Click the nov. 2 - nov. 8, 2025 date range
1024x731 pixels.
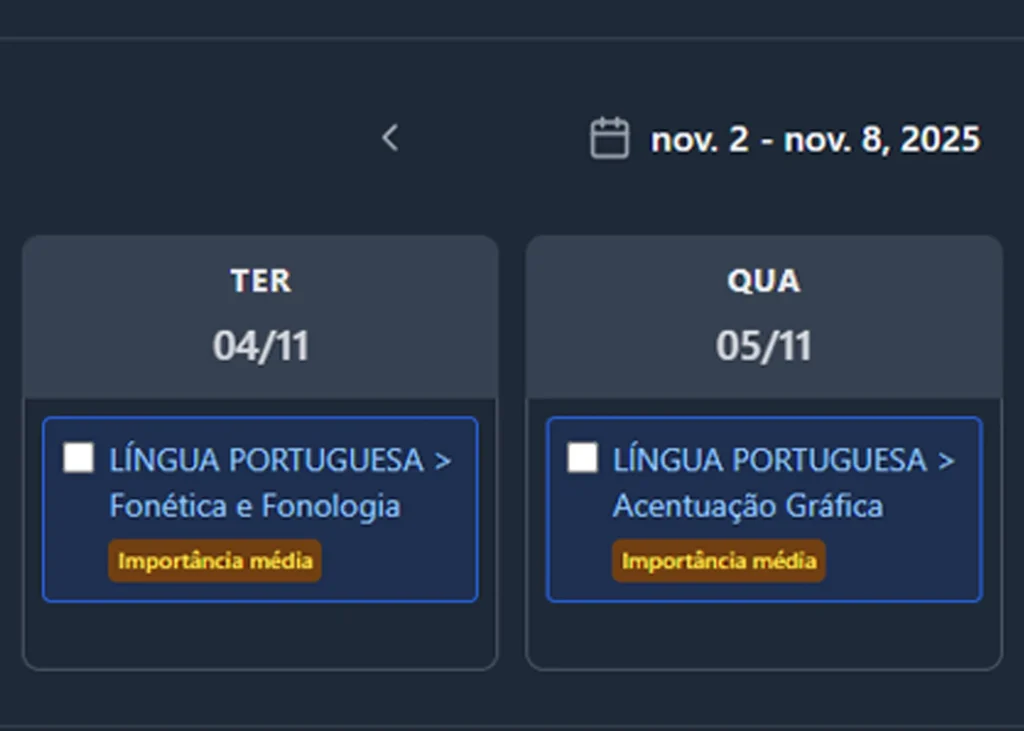[814, 139]
